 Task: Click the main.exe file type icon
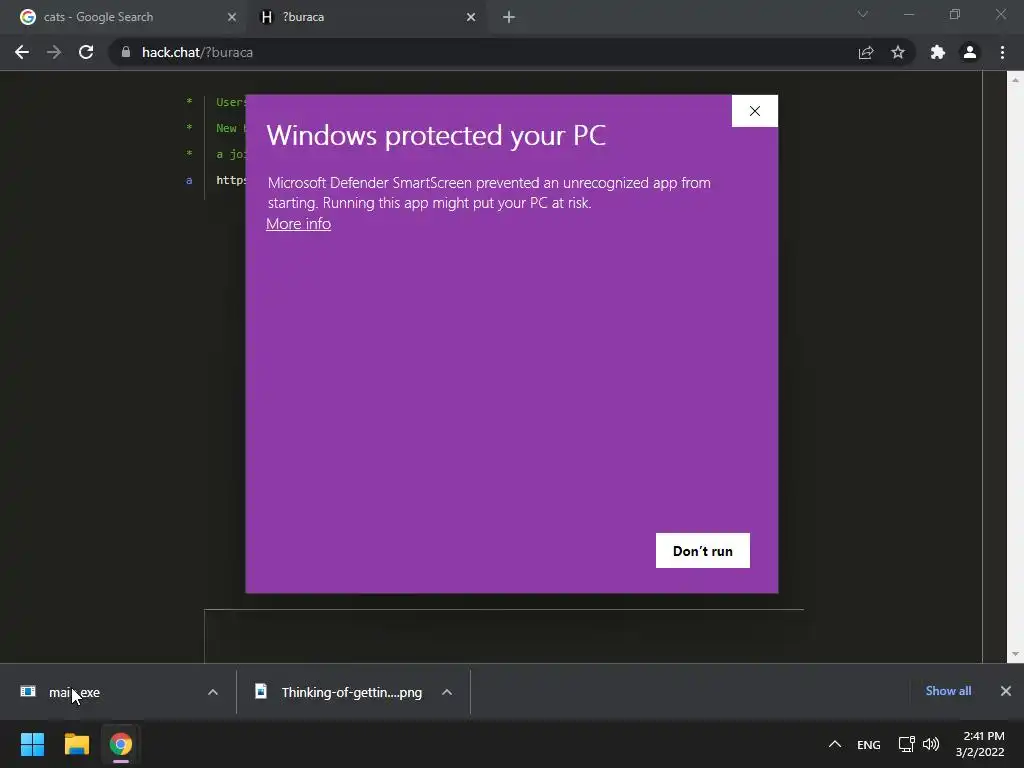tap(27, 692)
